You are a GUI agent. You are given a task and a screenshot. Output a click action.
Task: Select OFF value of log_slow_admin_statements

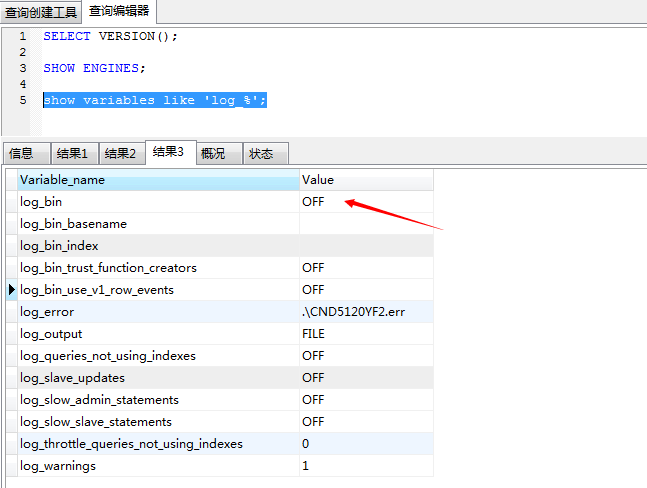click(x=366, y=400)
